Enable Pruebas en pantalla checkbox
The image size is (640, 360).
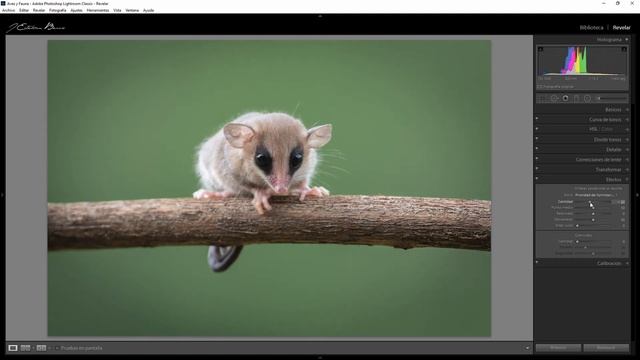pyautogui.click(x=57, y=348)
